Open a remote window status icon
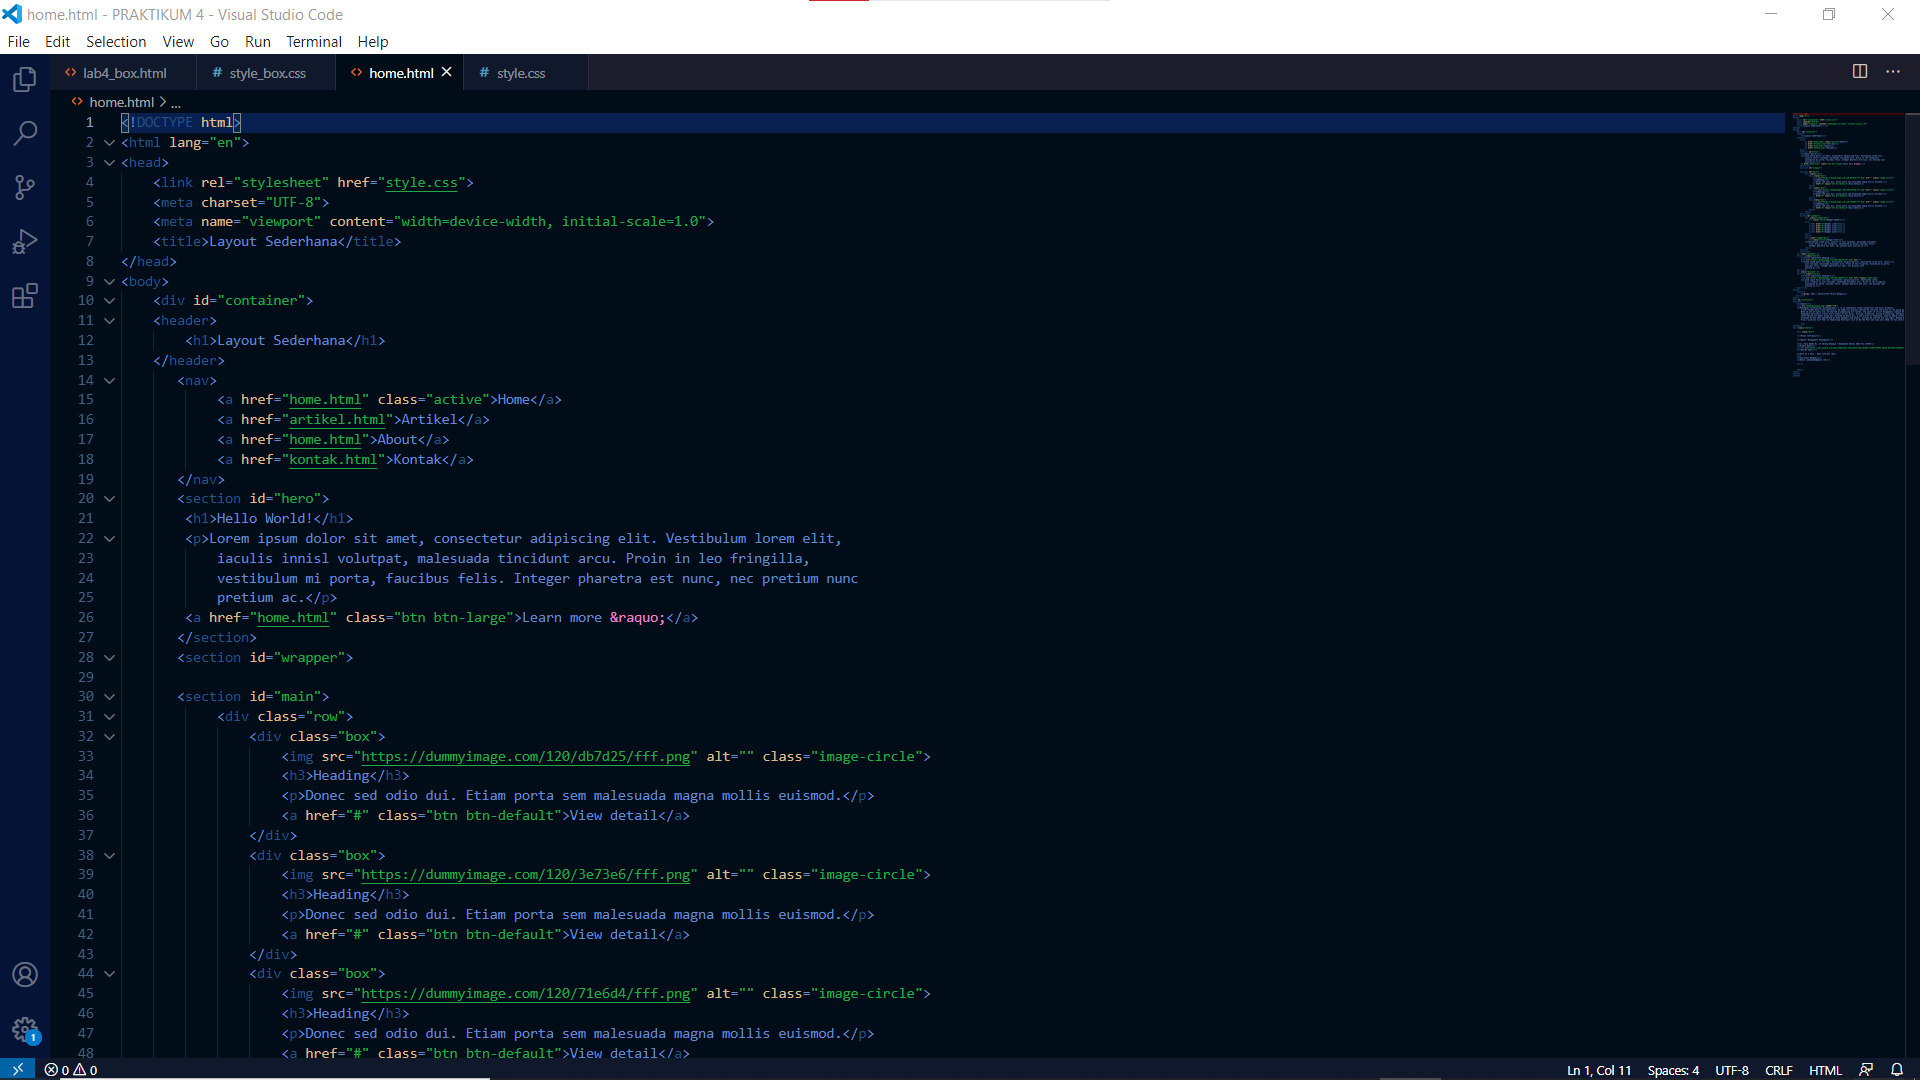 click(x=17, y=1069)
